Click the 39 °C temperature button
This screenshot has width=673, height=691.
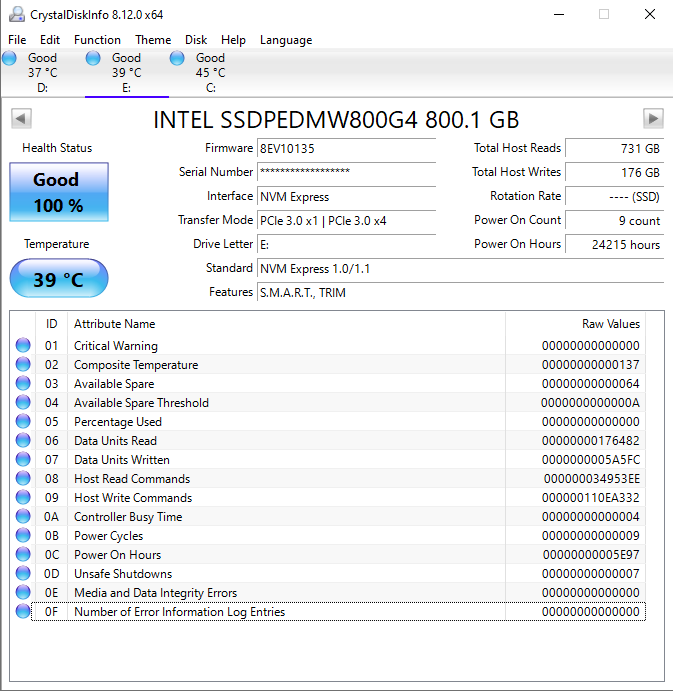click(x=58, y=279)
